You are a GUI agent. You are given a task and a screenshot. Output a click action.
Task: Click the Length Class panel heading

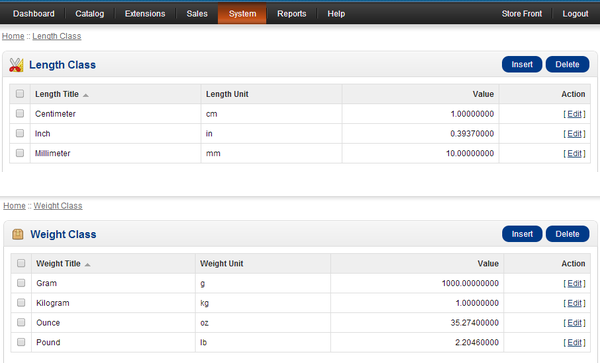click(x=62, y=65)
